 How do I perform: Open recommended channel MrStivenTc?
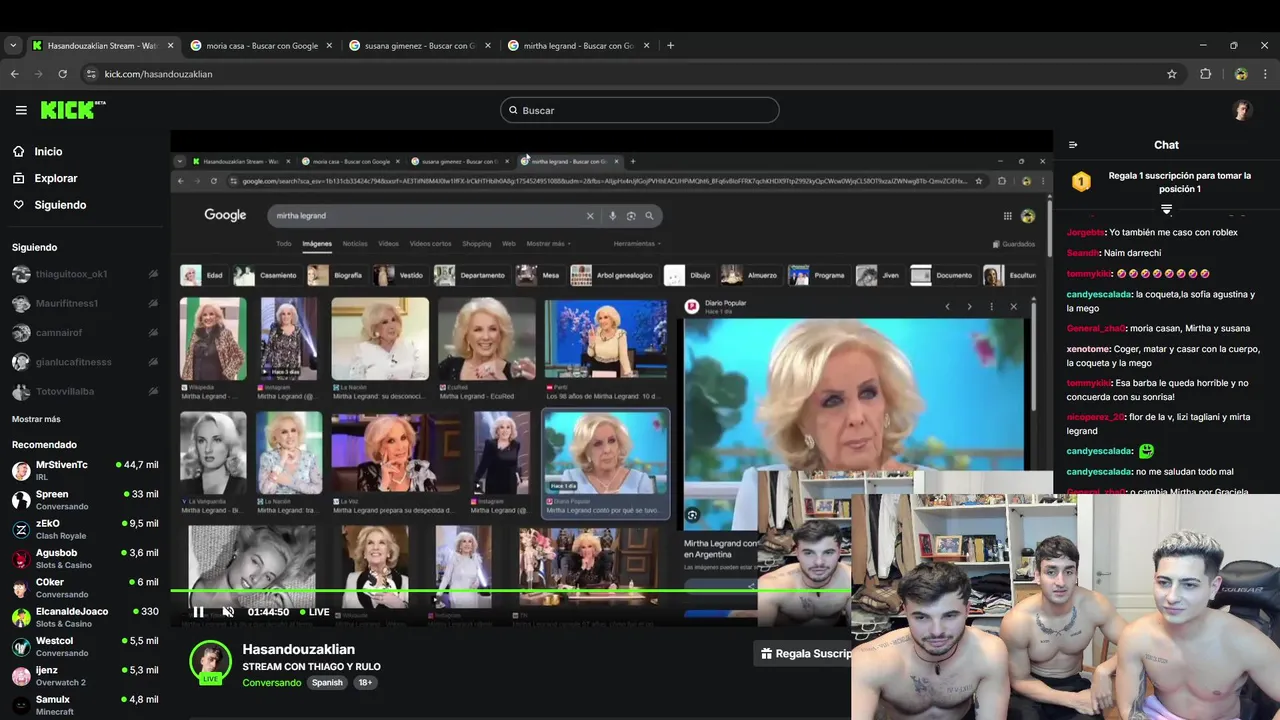84,471
